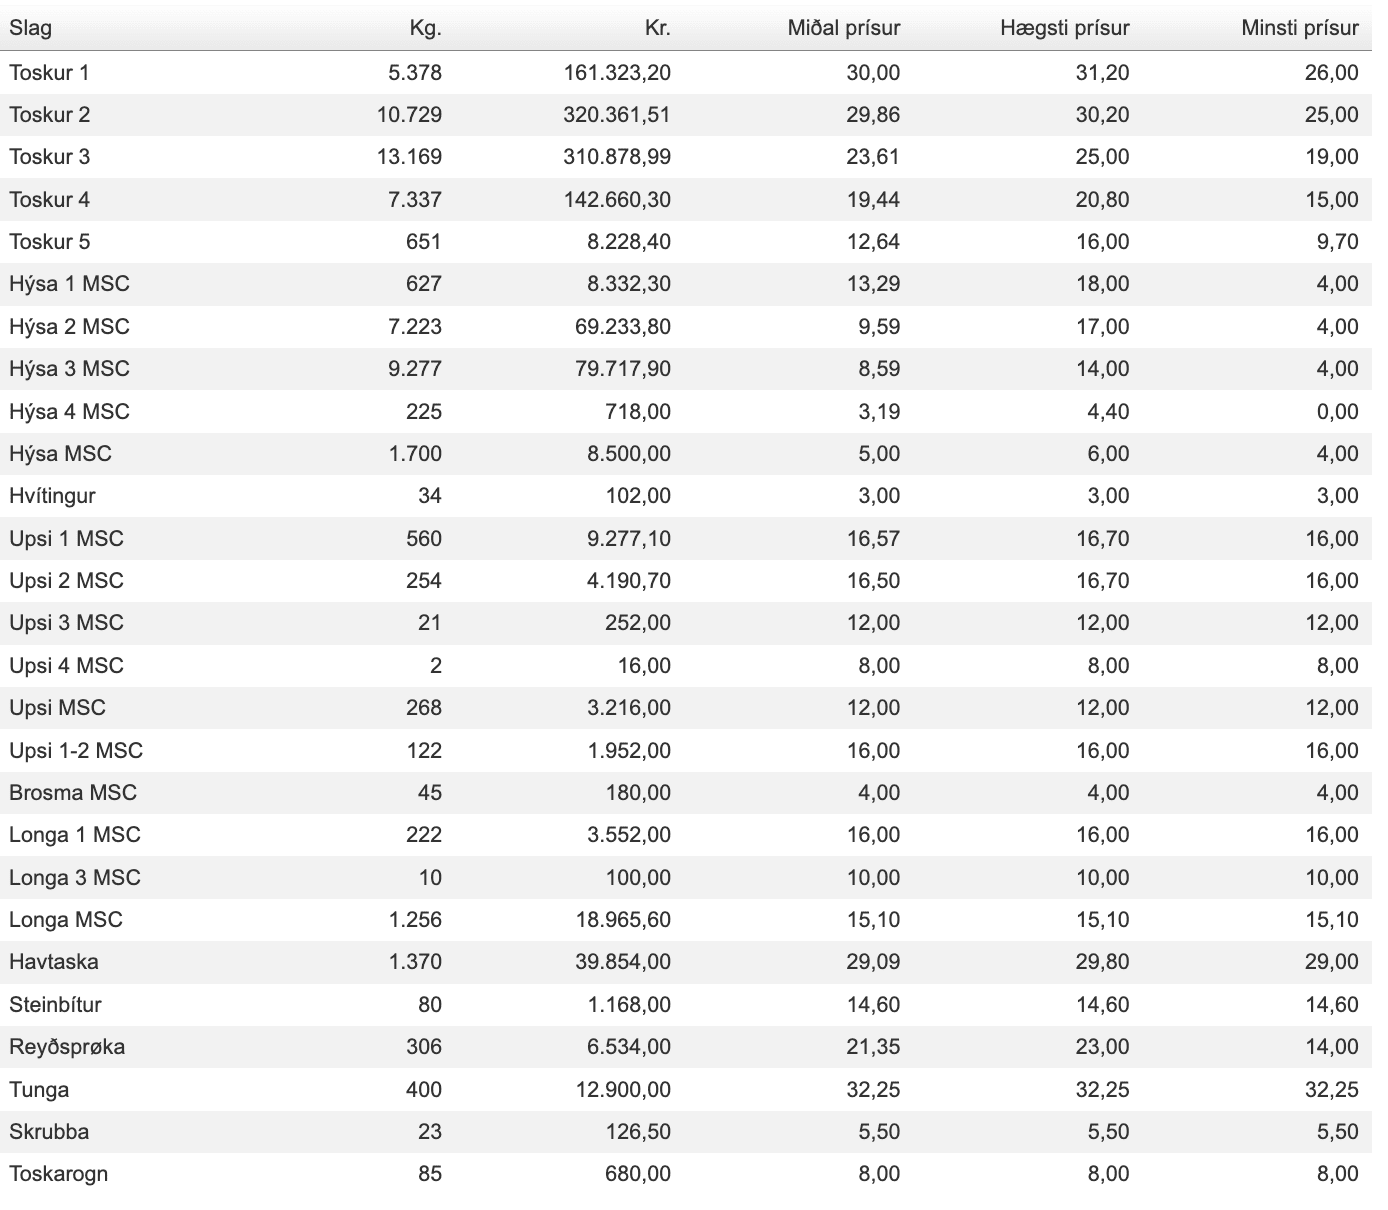Image resolution: width=1388 pixels, height=1210 pixels.
Task: Click Toskur 2's 320.361,51 Kr. value
Action: tap(616, 115)
